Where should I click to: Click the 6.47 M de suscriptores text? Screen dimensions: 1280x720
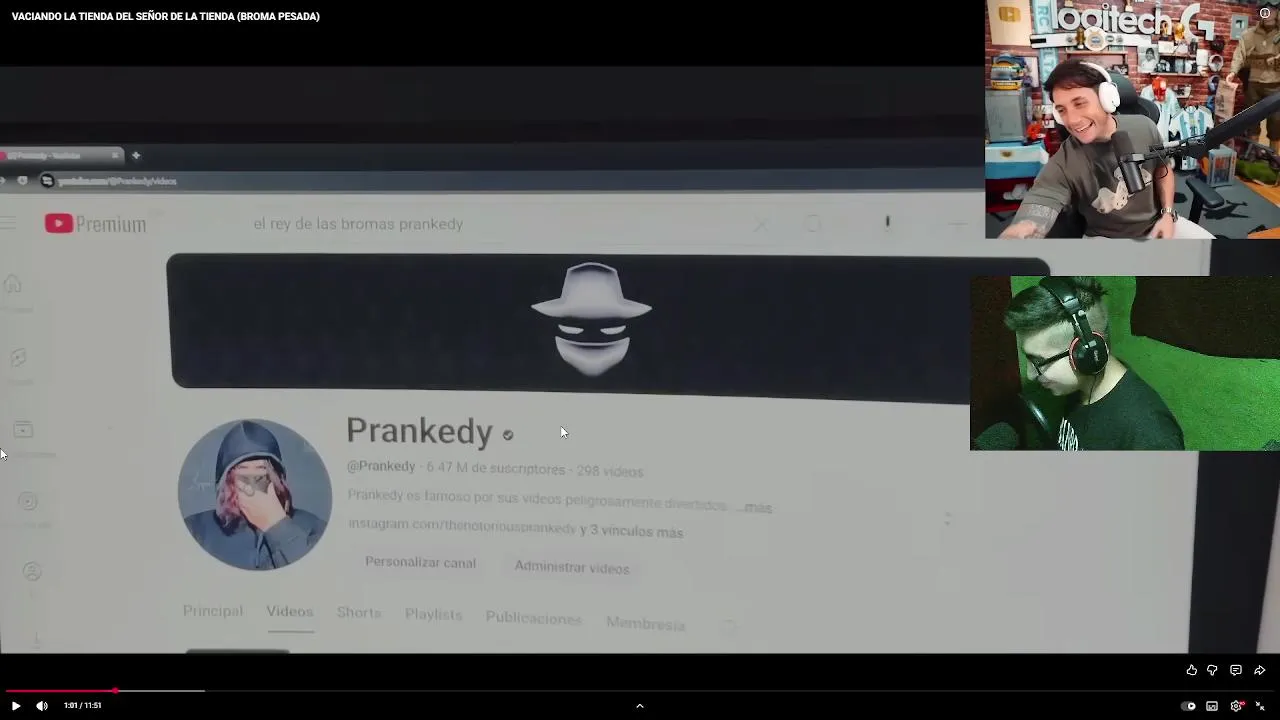click(496, 469)
